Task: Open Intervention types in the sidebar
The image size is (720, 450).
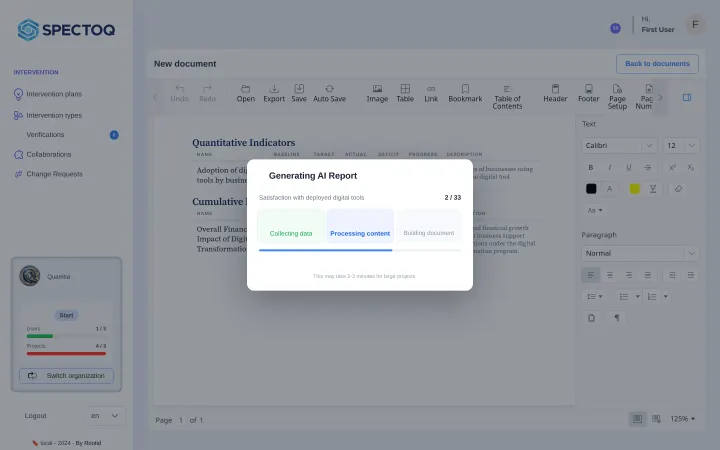Action: pos(54,115)
